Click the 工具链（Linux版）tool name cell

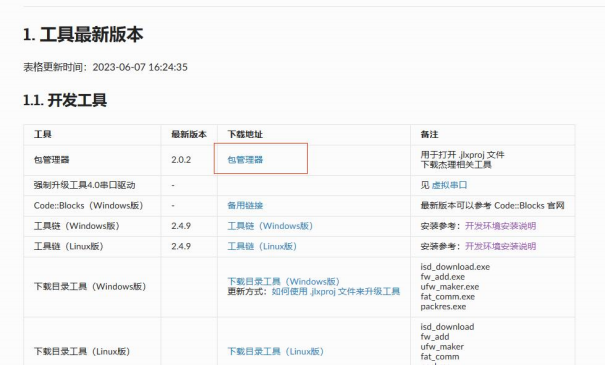tap(68, 247)
